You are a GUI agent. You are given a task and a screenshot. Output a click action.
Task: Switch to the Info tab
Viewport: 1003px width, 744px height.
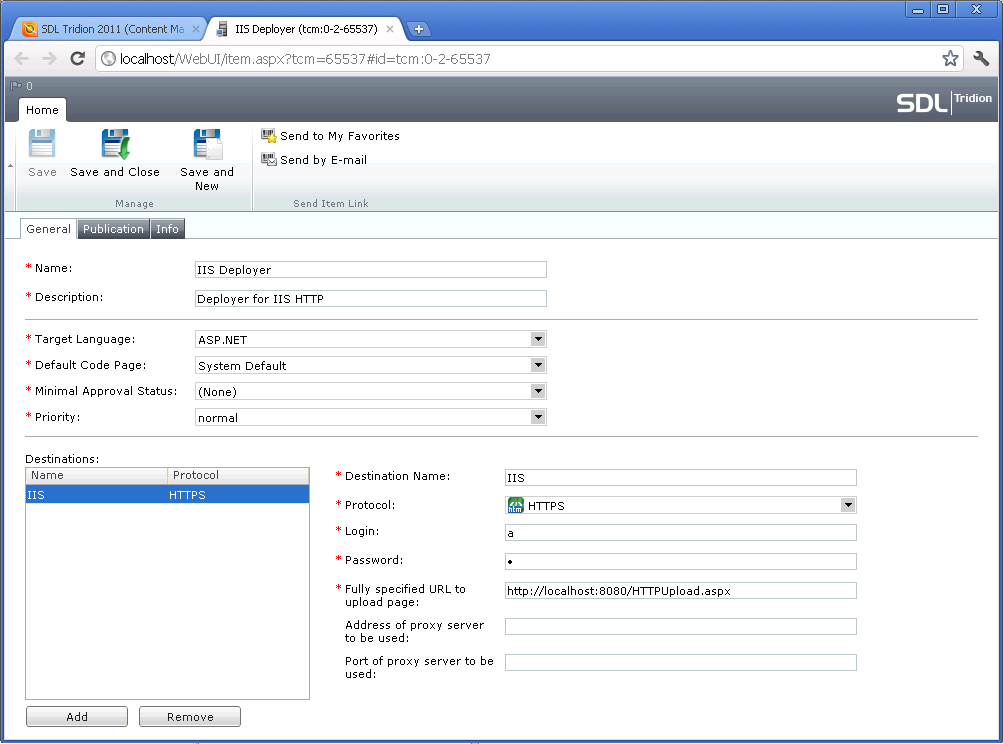[167, 229]
